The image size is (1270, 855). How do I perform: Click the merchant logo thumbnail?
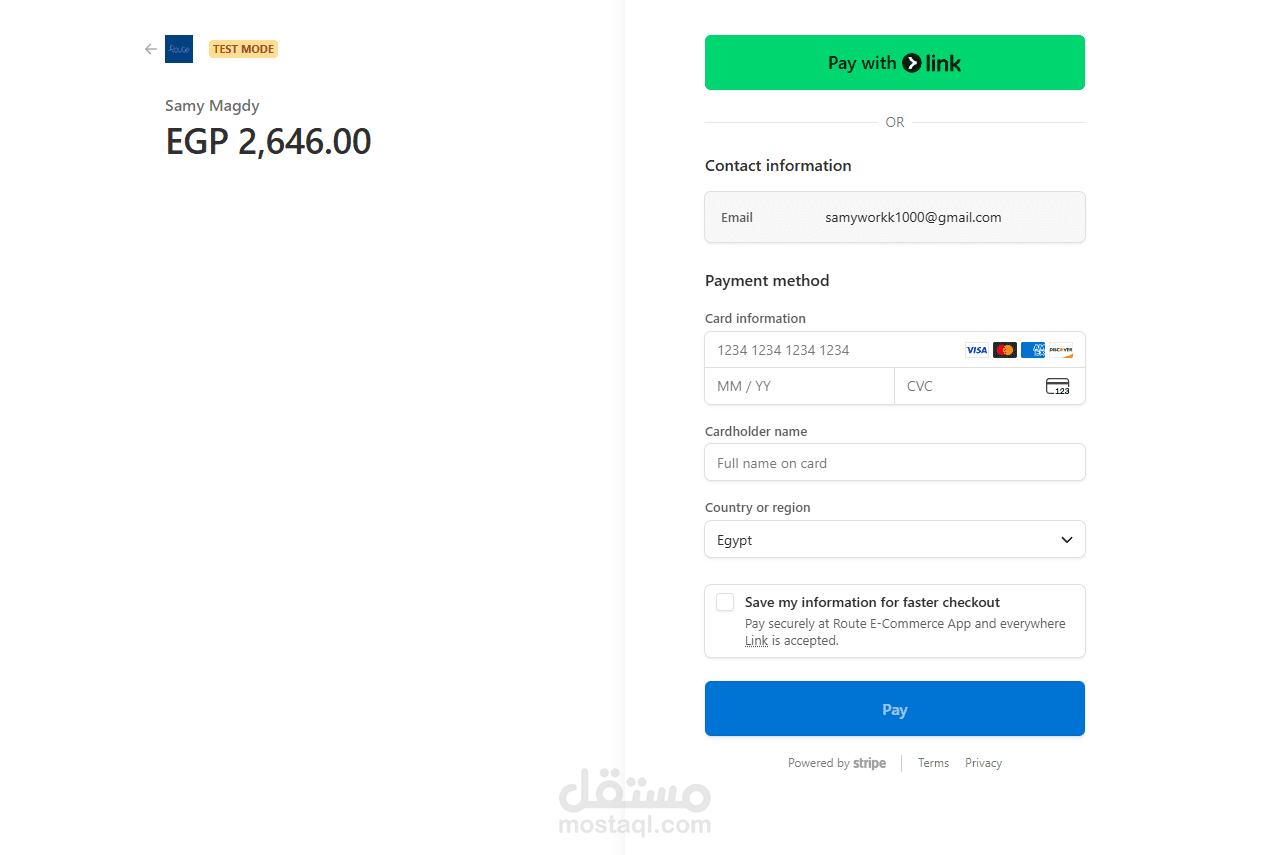point(179,49)
